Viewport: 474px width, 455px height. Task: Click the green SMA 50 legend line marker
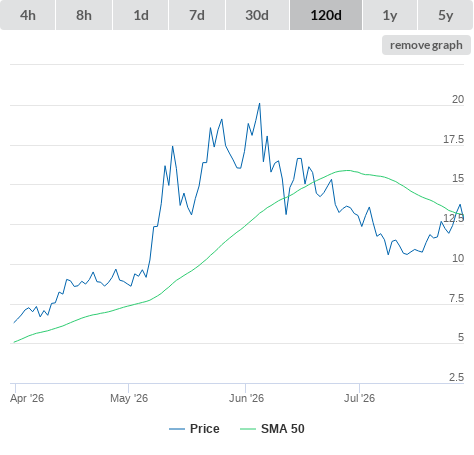248,429
